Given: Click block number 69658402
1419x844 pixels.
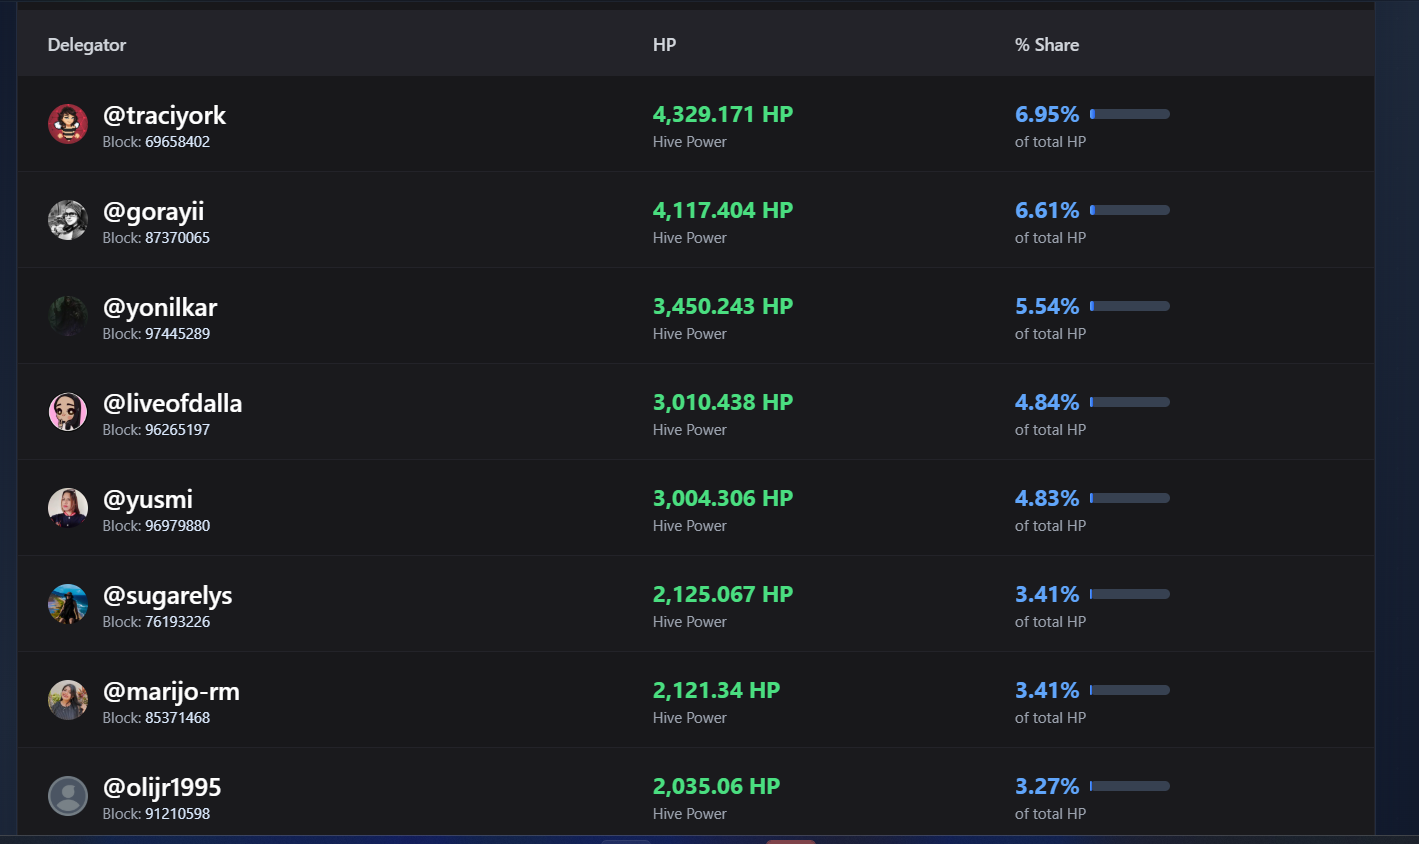Looking at the screenshot, I should (177, 142).
